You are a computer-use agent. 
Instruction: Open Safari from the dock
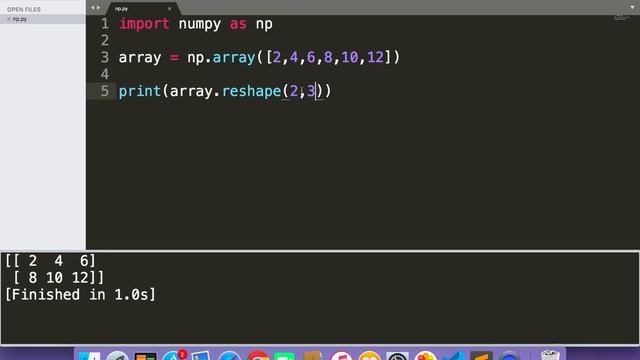229,356
